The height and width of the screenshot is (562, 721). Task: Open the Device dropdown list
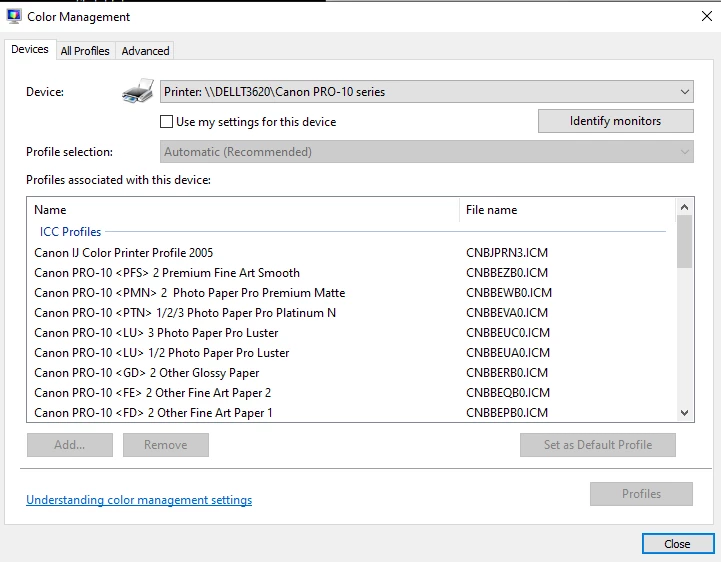[427, 92]
